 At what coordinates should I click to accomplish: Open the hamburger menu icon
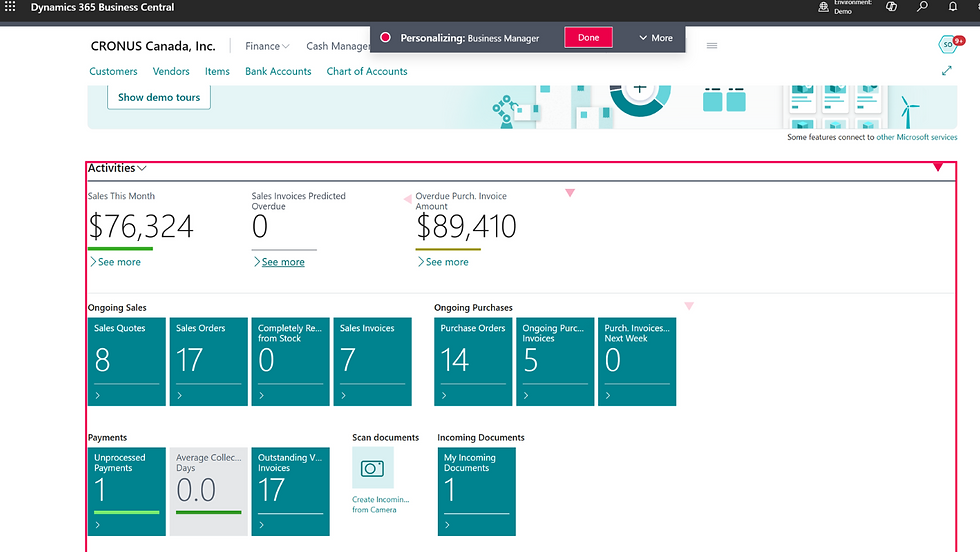point(712,46)
